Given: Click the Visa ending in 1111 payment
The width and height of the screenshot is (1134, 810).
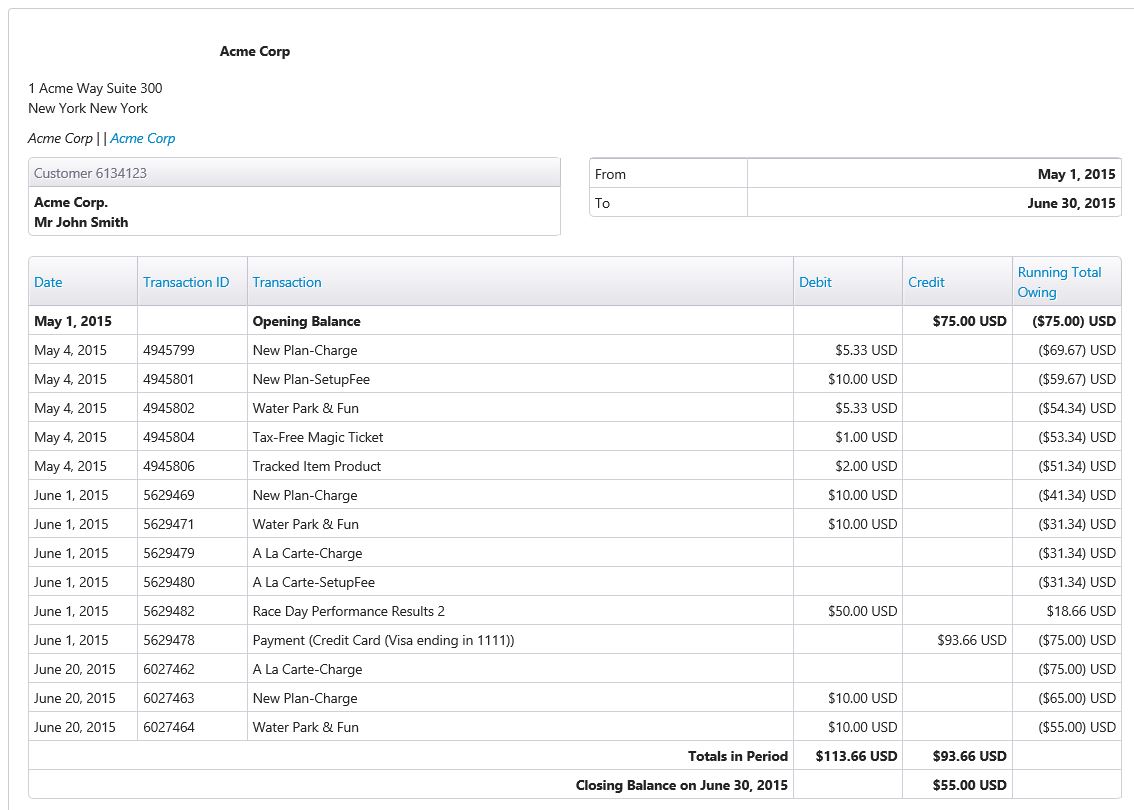Looking at the screenshot, I should (383, 640).
